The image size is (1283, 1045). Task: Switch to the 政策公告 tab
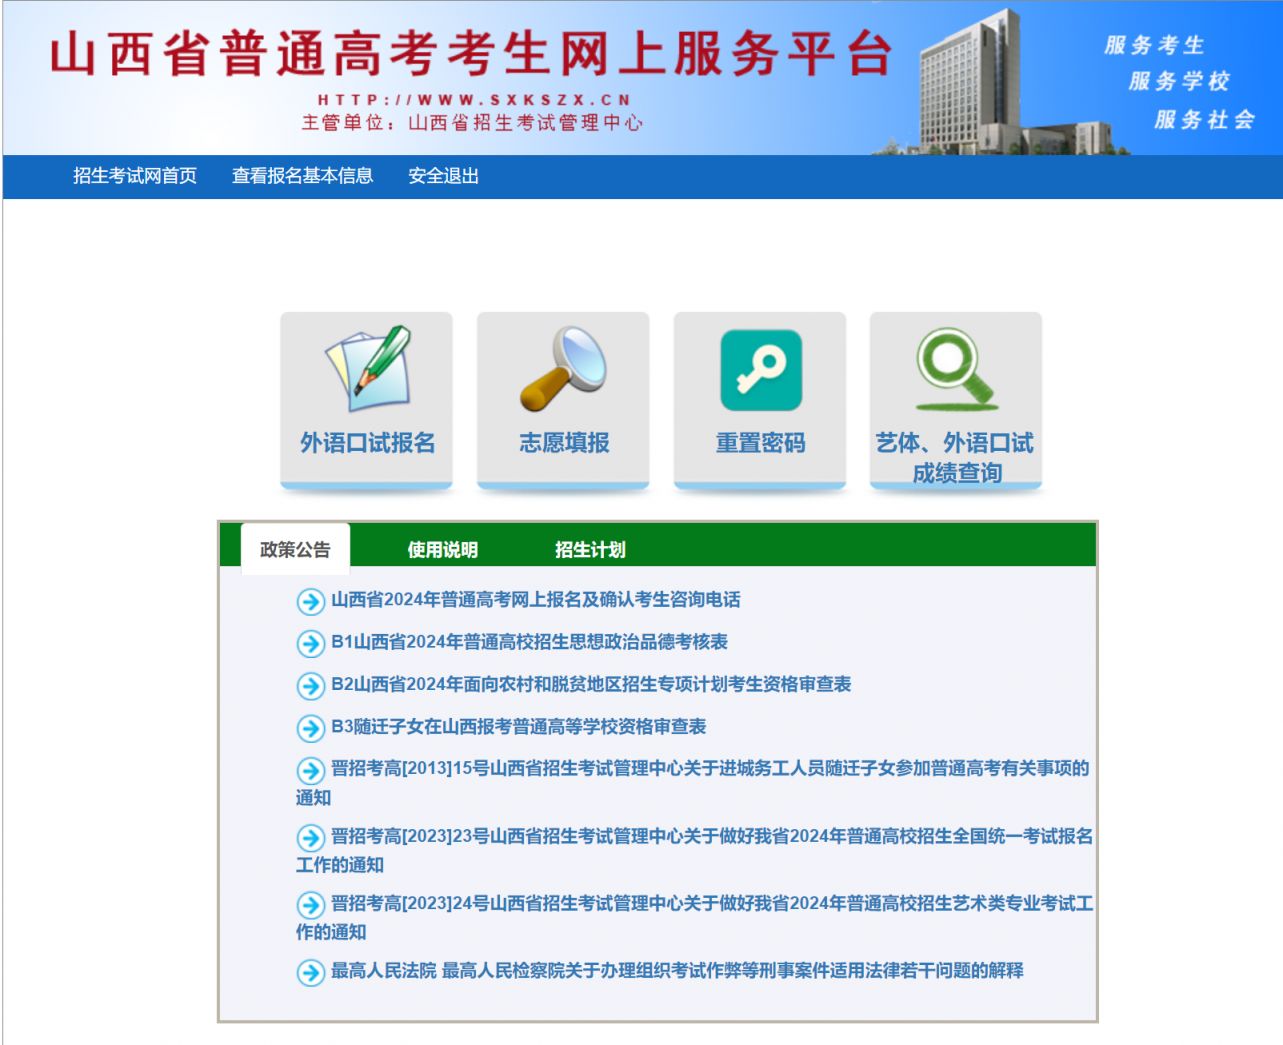click(x=295, y=549)
